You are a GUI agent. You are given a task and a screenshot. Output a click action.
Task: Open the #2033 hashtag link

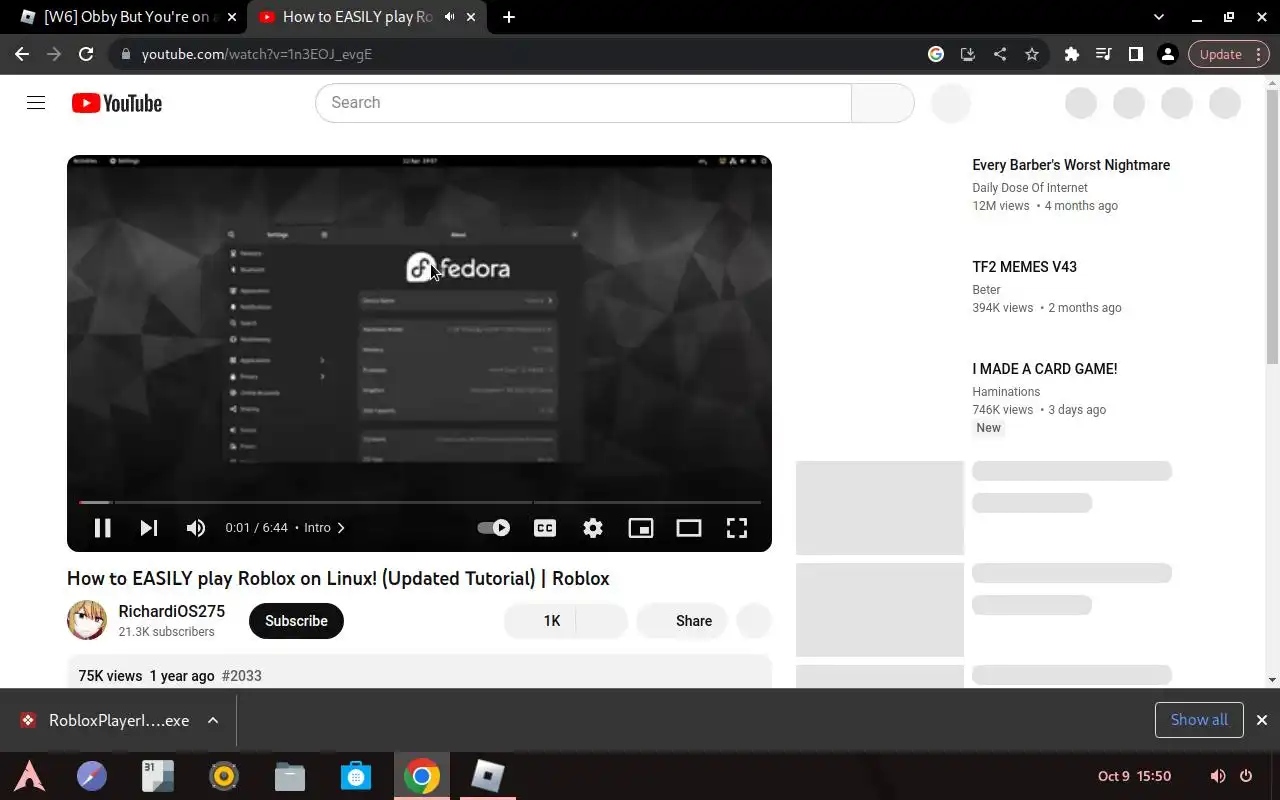click(x=242, y=676)
